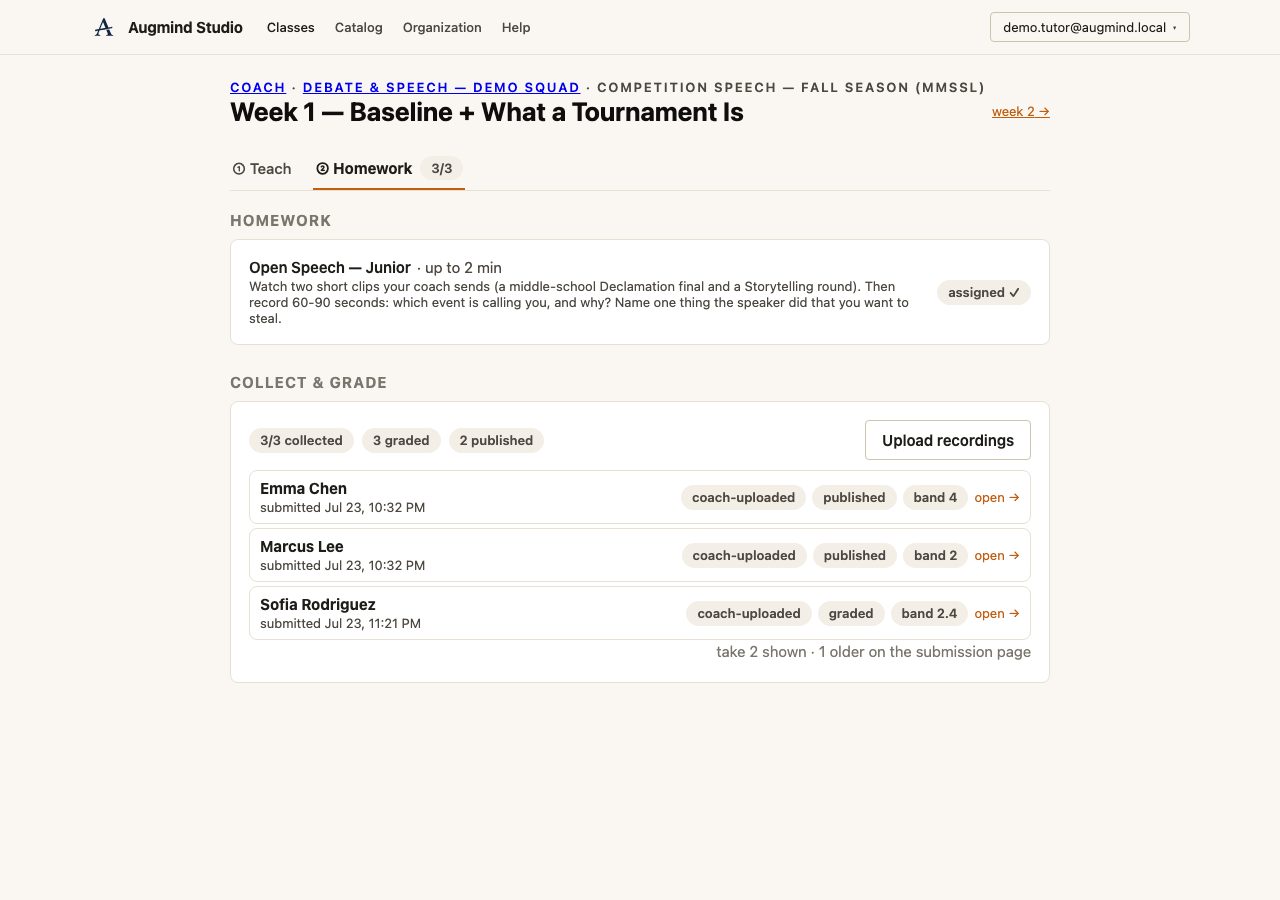Click the 3/3 collected status chip

pyautogui.click(x=301, y=440)
